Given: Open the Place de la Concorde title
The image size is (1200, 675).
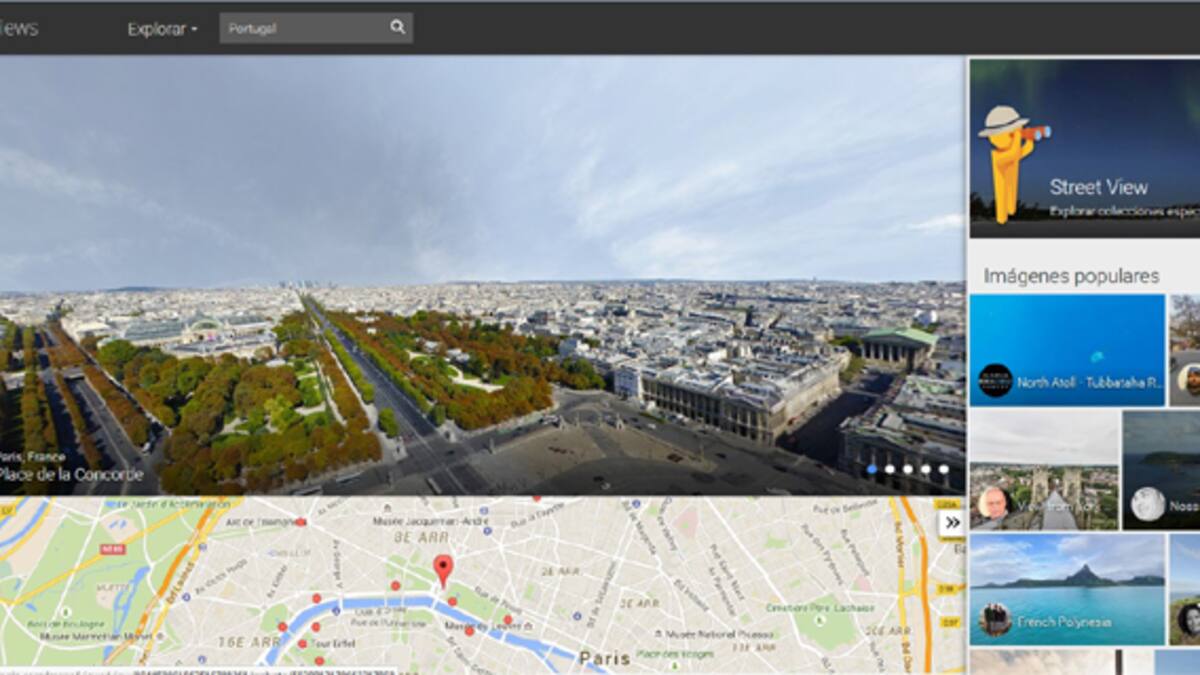Looking at the screenshot, I should click(x=70, y=475).
